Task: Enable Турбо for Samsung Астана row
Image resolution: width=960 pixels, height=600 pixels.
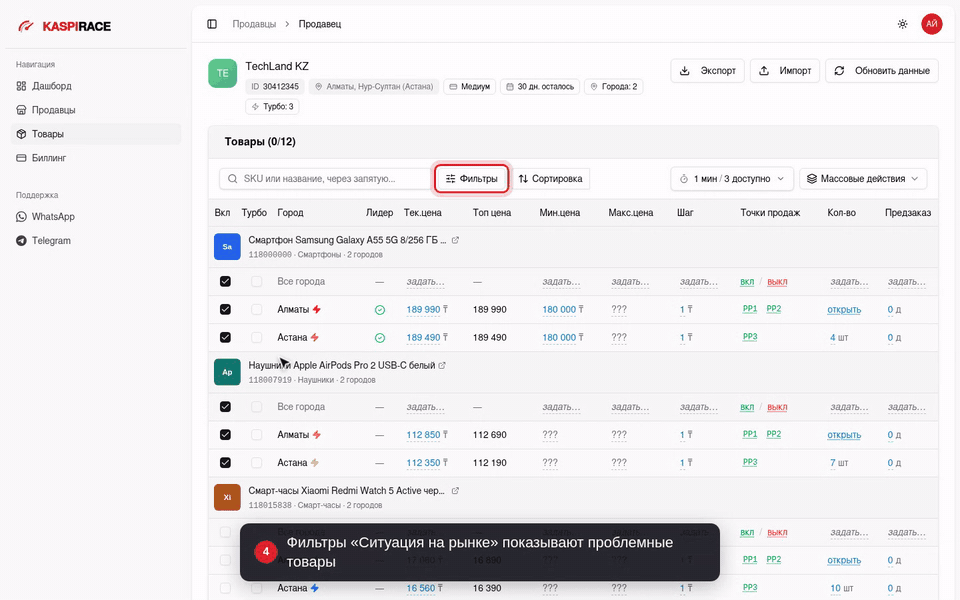Action: 257,337
